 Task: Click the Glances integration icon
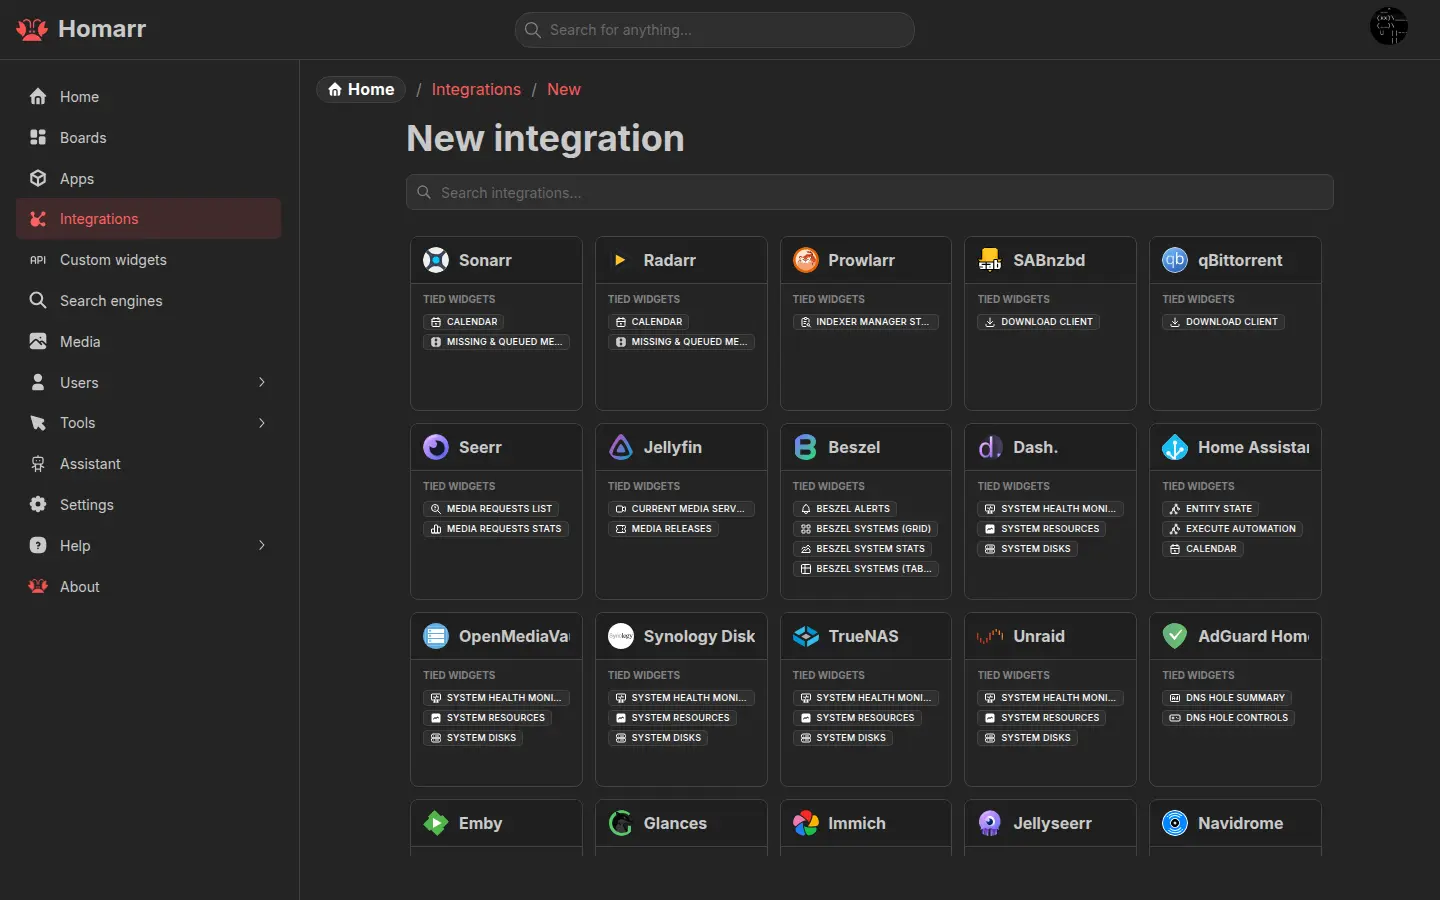[x=621, y=823]
